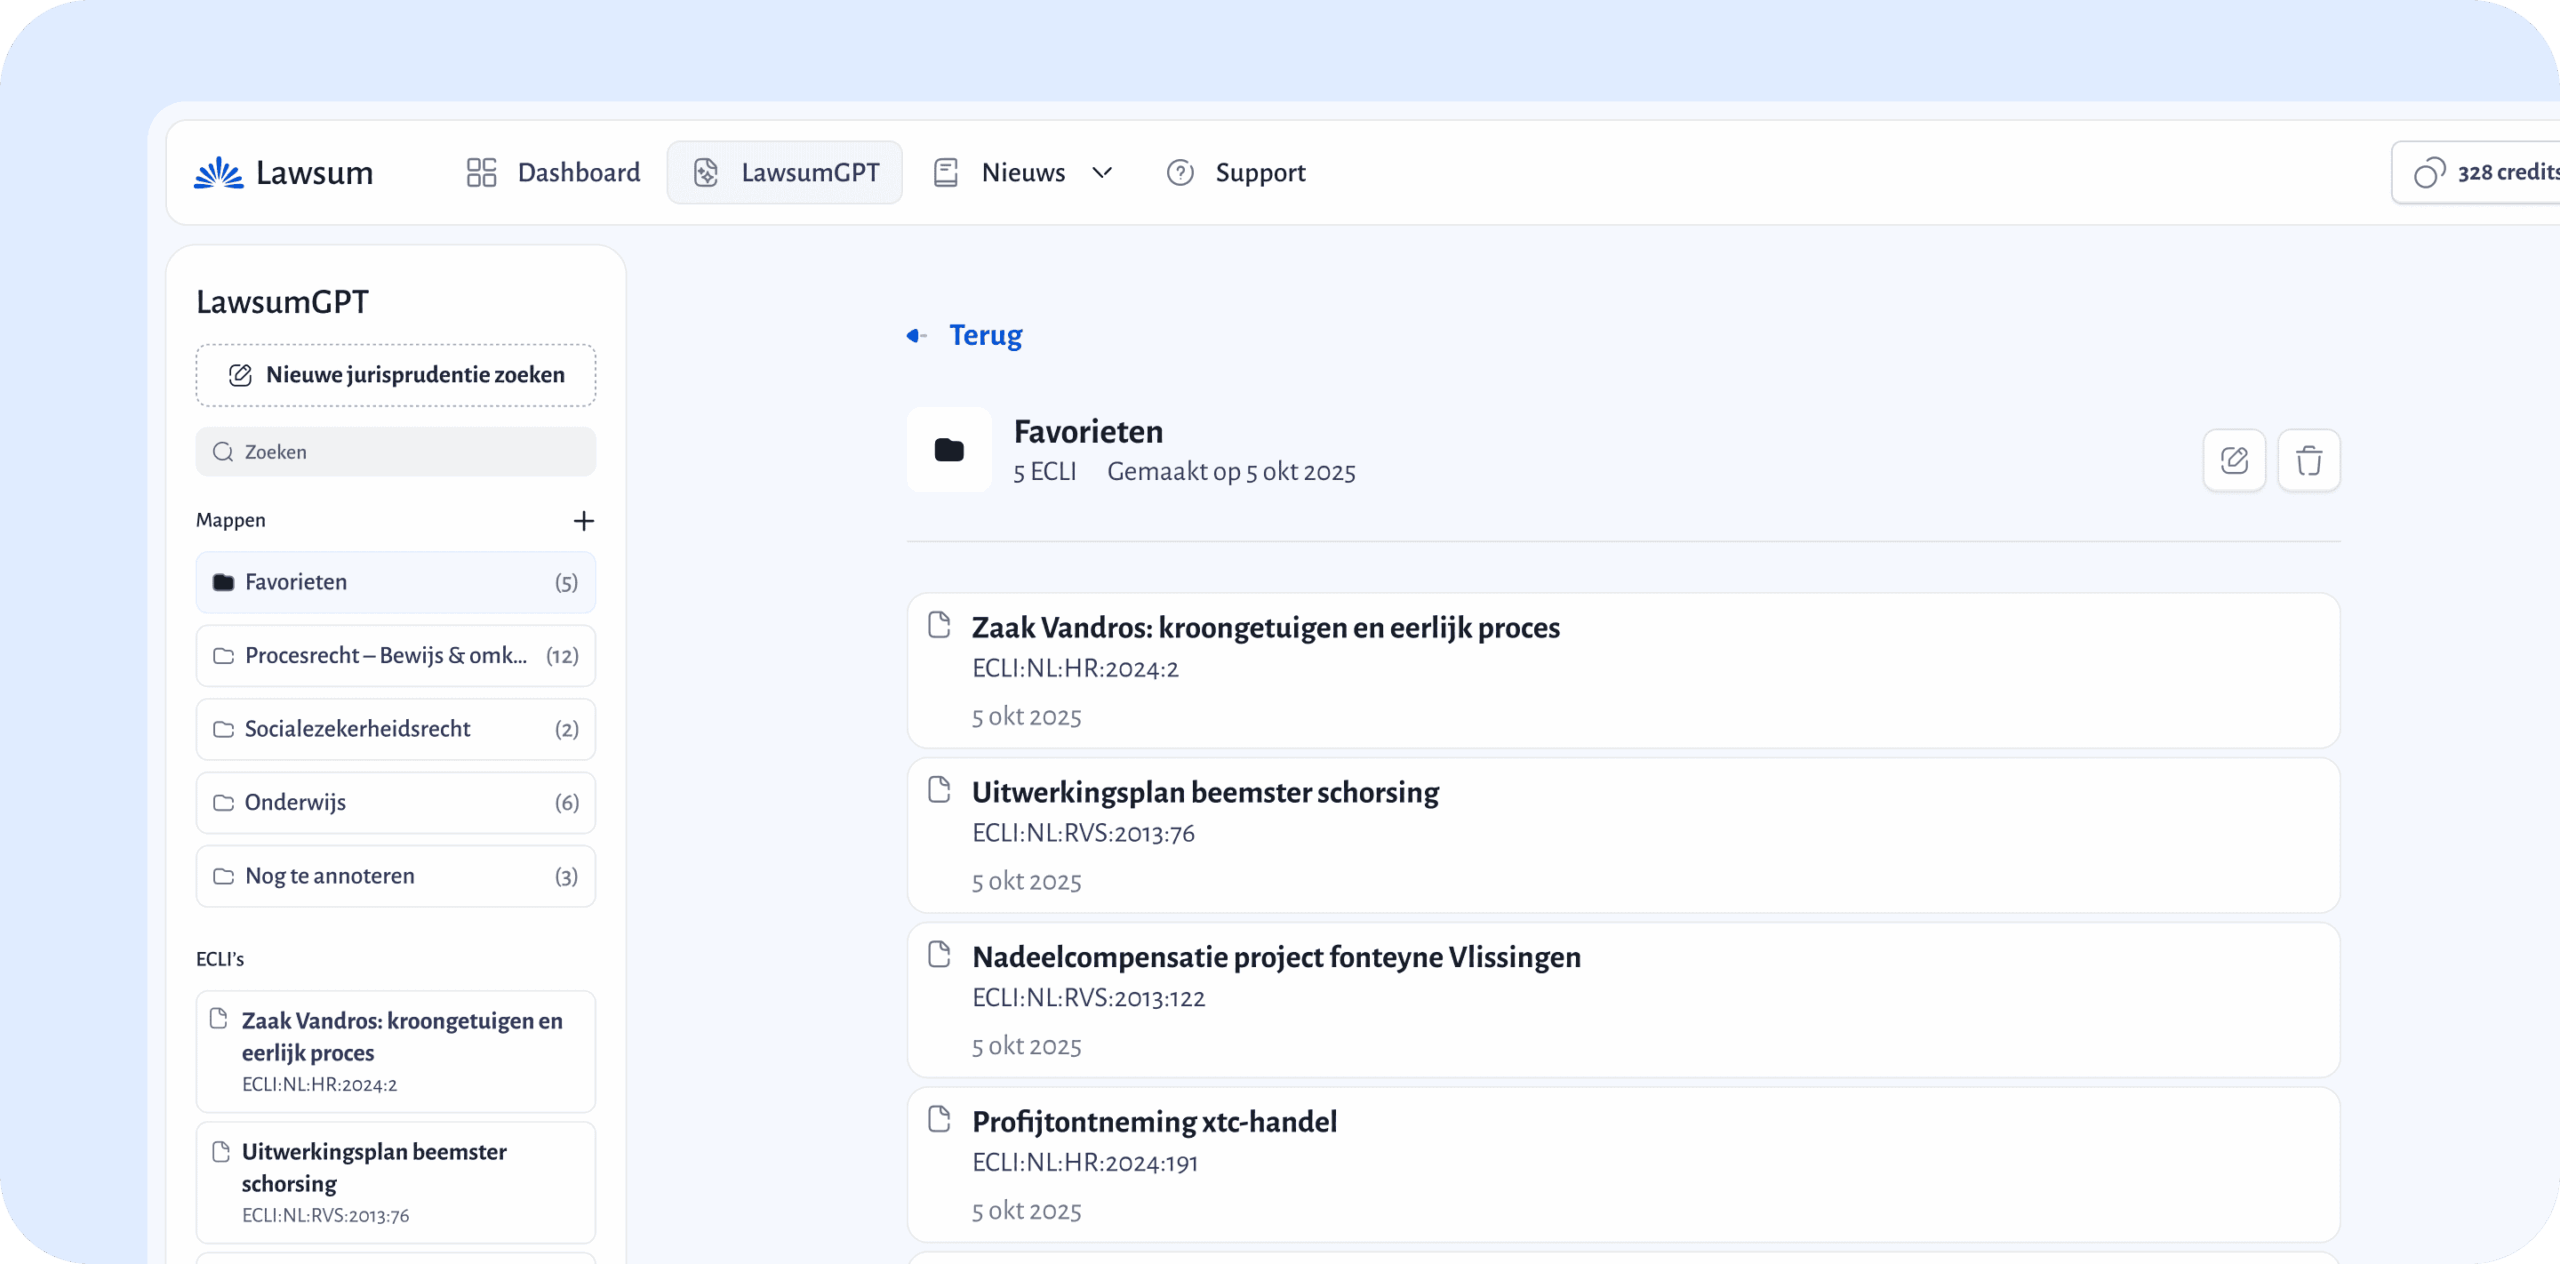Delete the Favorieten folder via trash icon
This screenshot has height=1264, width=2560.
click(2309, 460)
